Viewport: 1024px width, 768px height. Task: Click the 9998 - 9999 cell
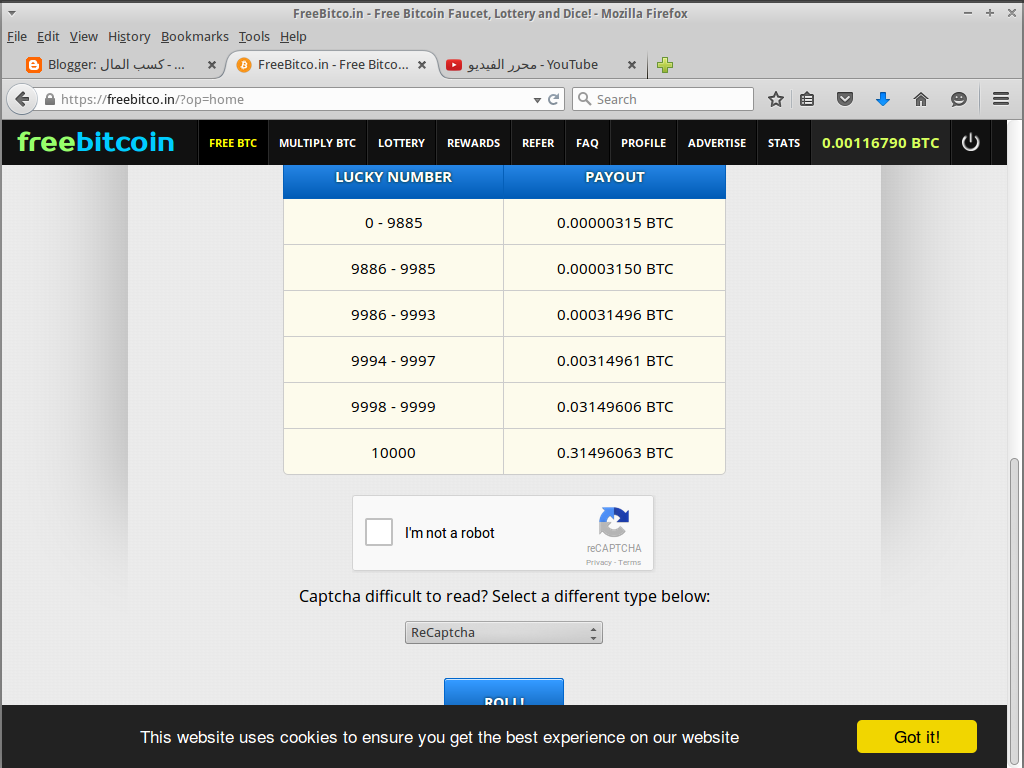pyautogui.click(x=393, y=407)
